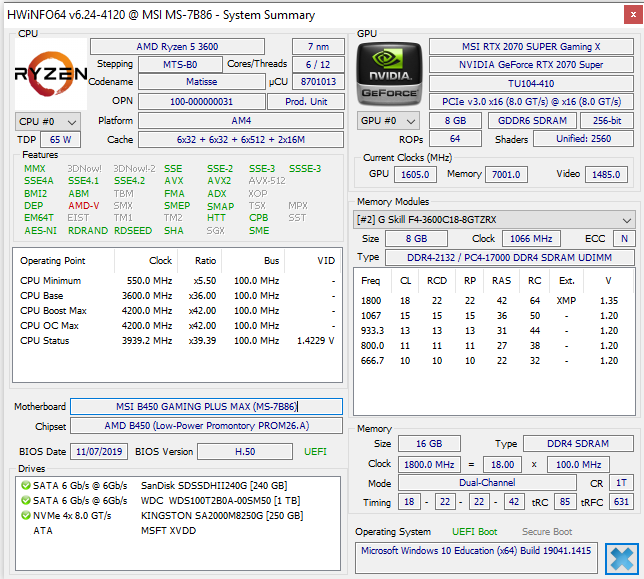
Task: Click the memory Mode Dual-Channel field
Action: point(487,482)
